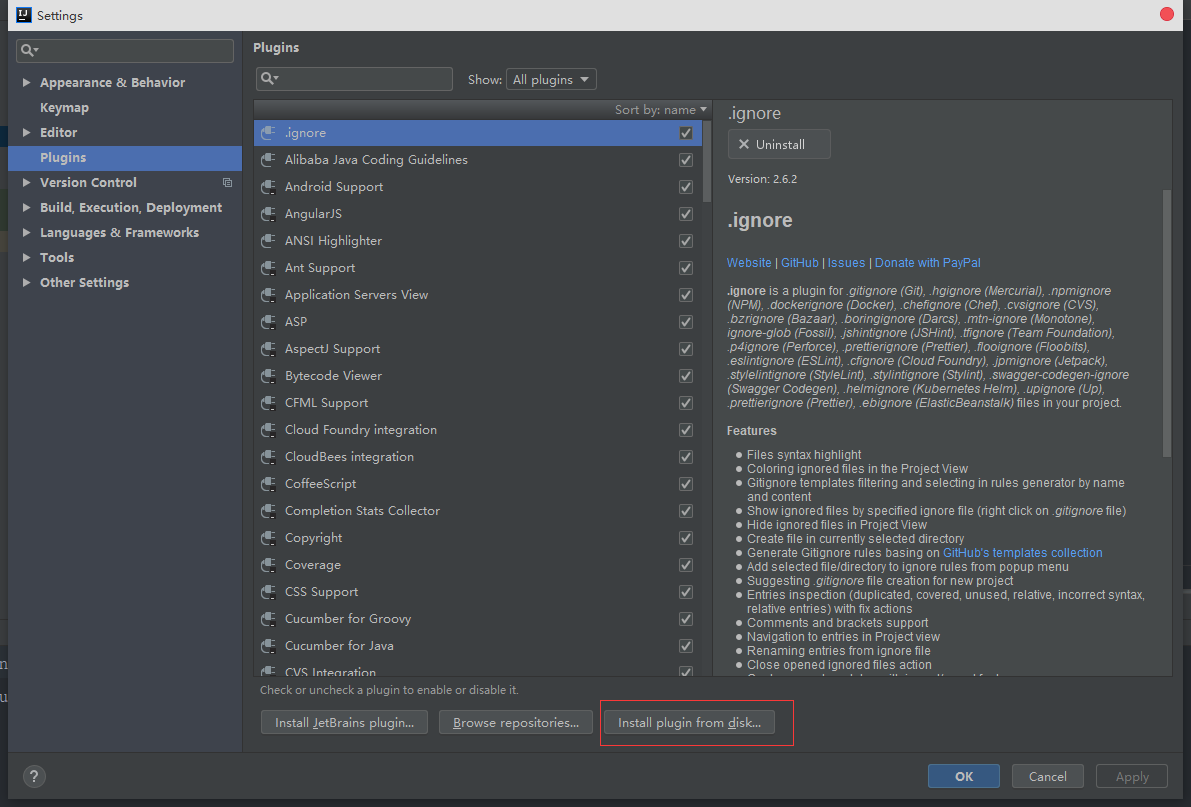Screen dimensions: 1191x807
Task: Click the AngularJS plugin icon
Action: [x=268, y=214]
